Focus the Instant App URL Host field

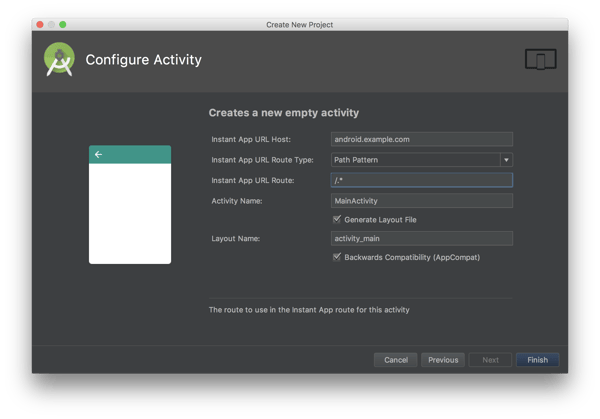click(x=421, y=140)
